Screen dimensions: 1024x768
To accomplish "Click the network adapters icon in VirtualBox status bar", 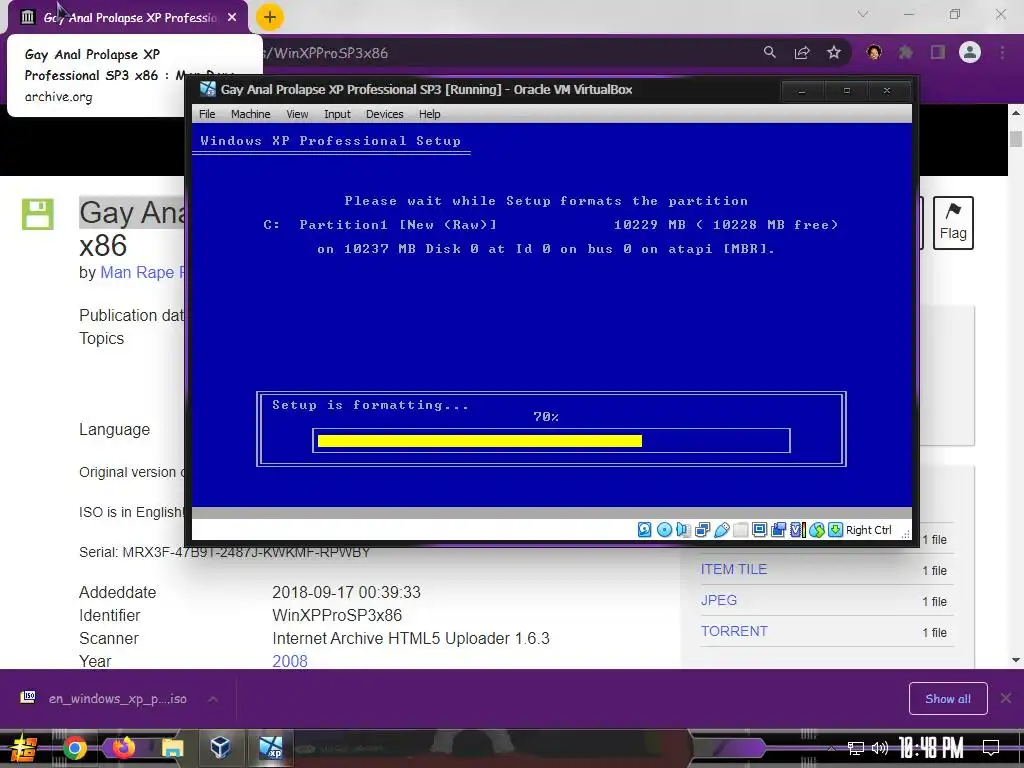I will click(703, 530).
